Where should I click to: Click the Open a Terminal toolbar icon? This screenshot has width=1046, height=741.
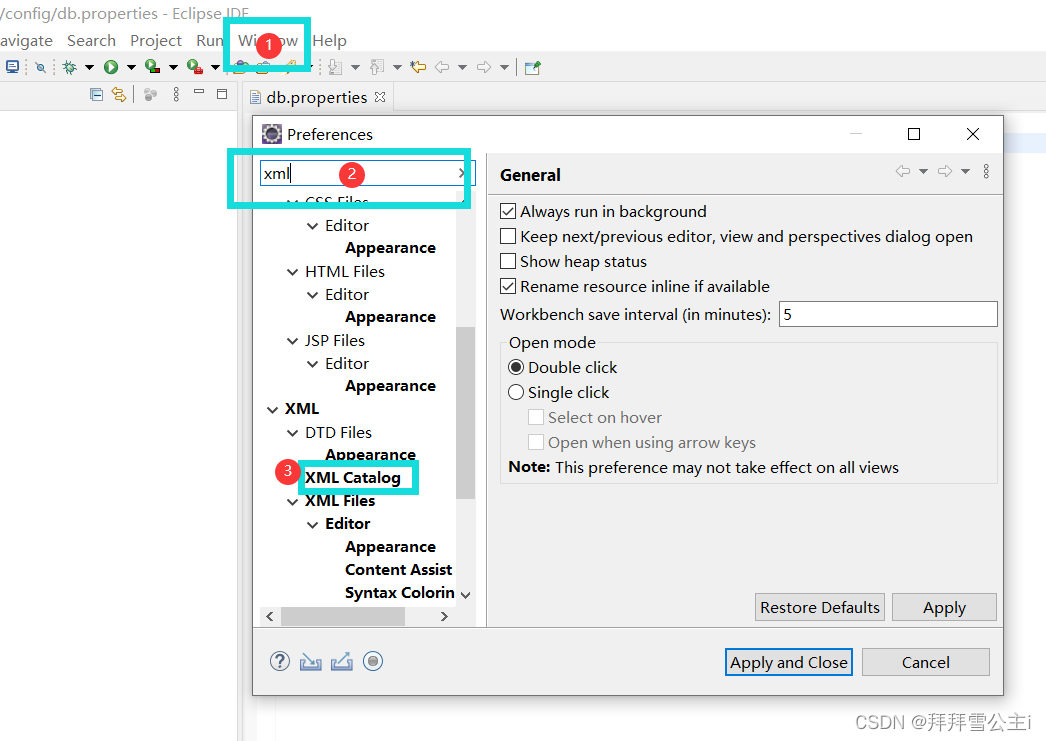pos(12,67)
